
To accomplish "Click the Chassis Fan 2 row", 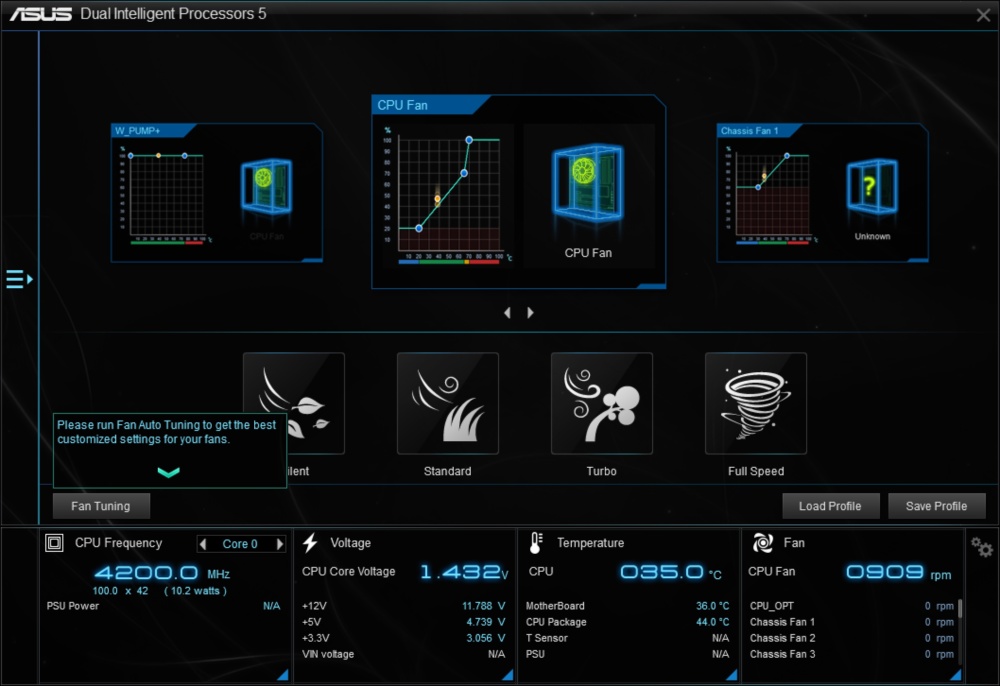I will click(851, 638).
